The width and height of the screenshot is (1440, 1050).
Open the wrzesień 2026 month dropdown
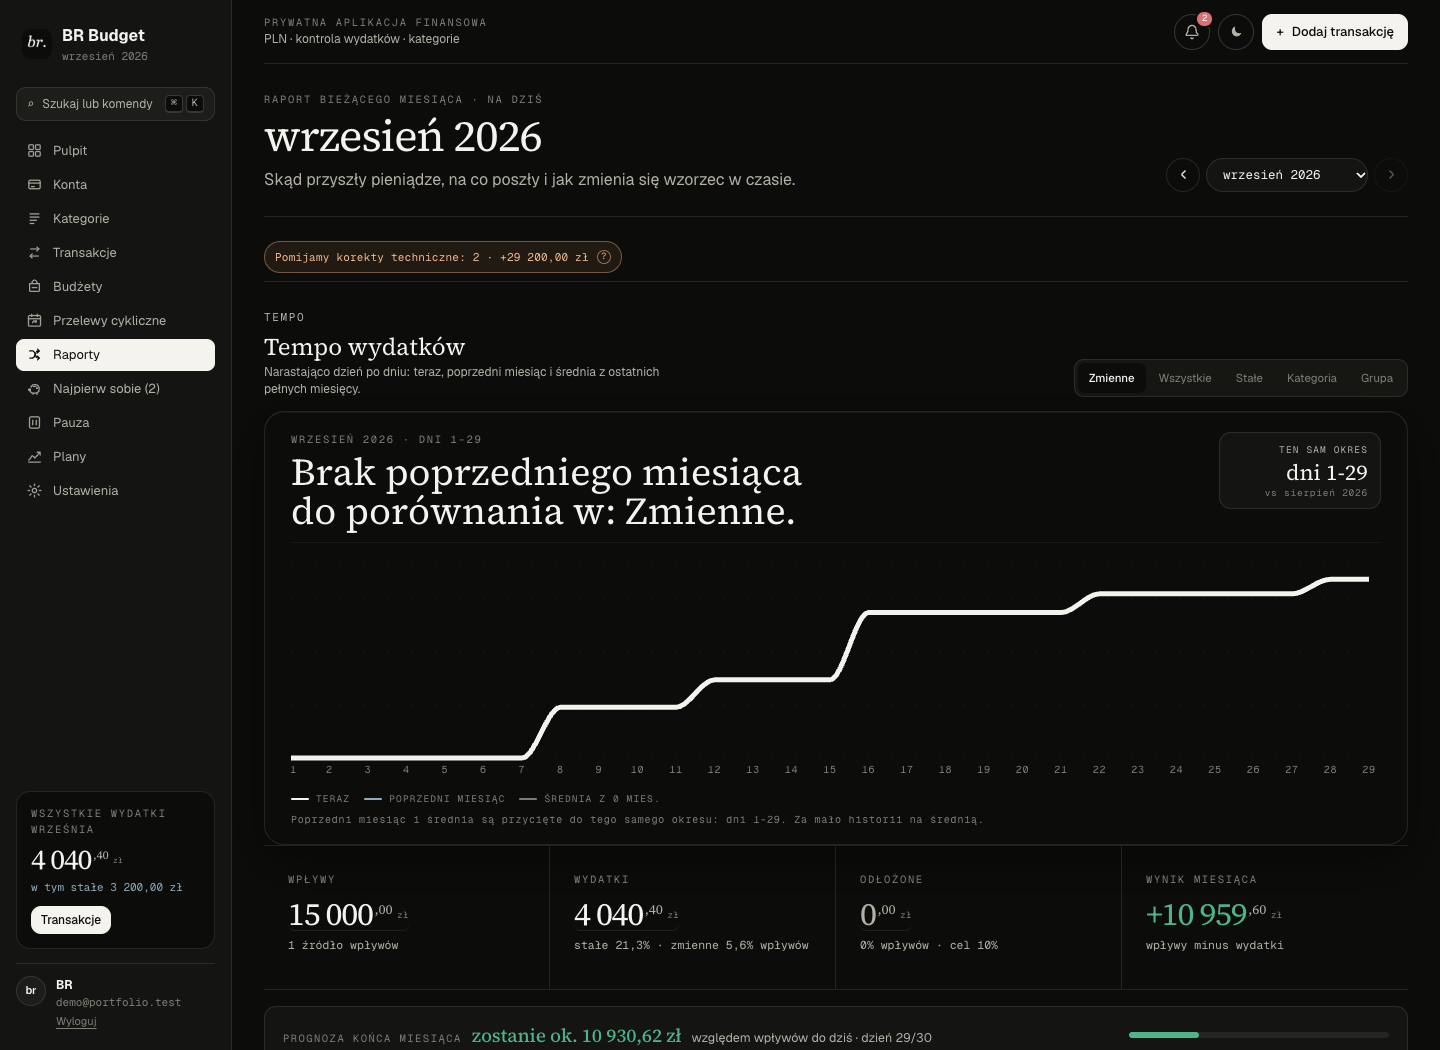click(1287, 175)
